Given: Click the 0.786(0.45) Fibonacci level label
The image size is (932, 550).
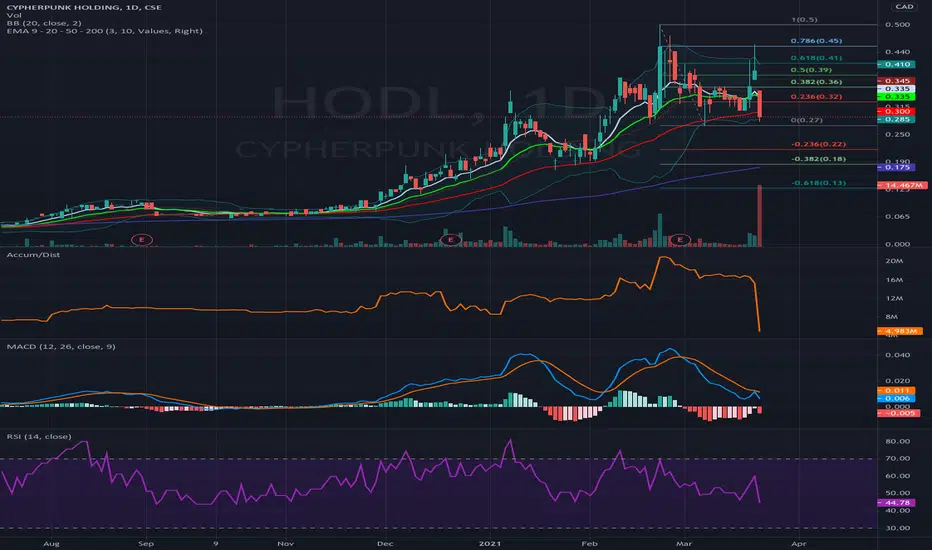Looking at the screenshot, I should click(816, 40).
